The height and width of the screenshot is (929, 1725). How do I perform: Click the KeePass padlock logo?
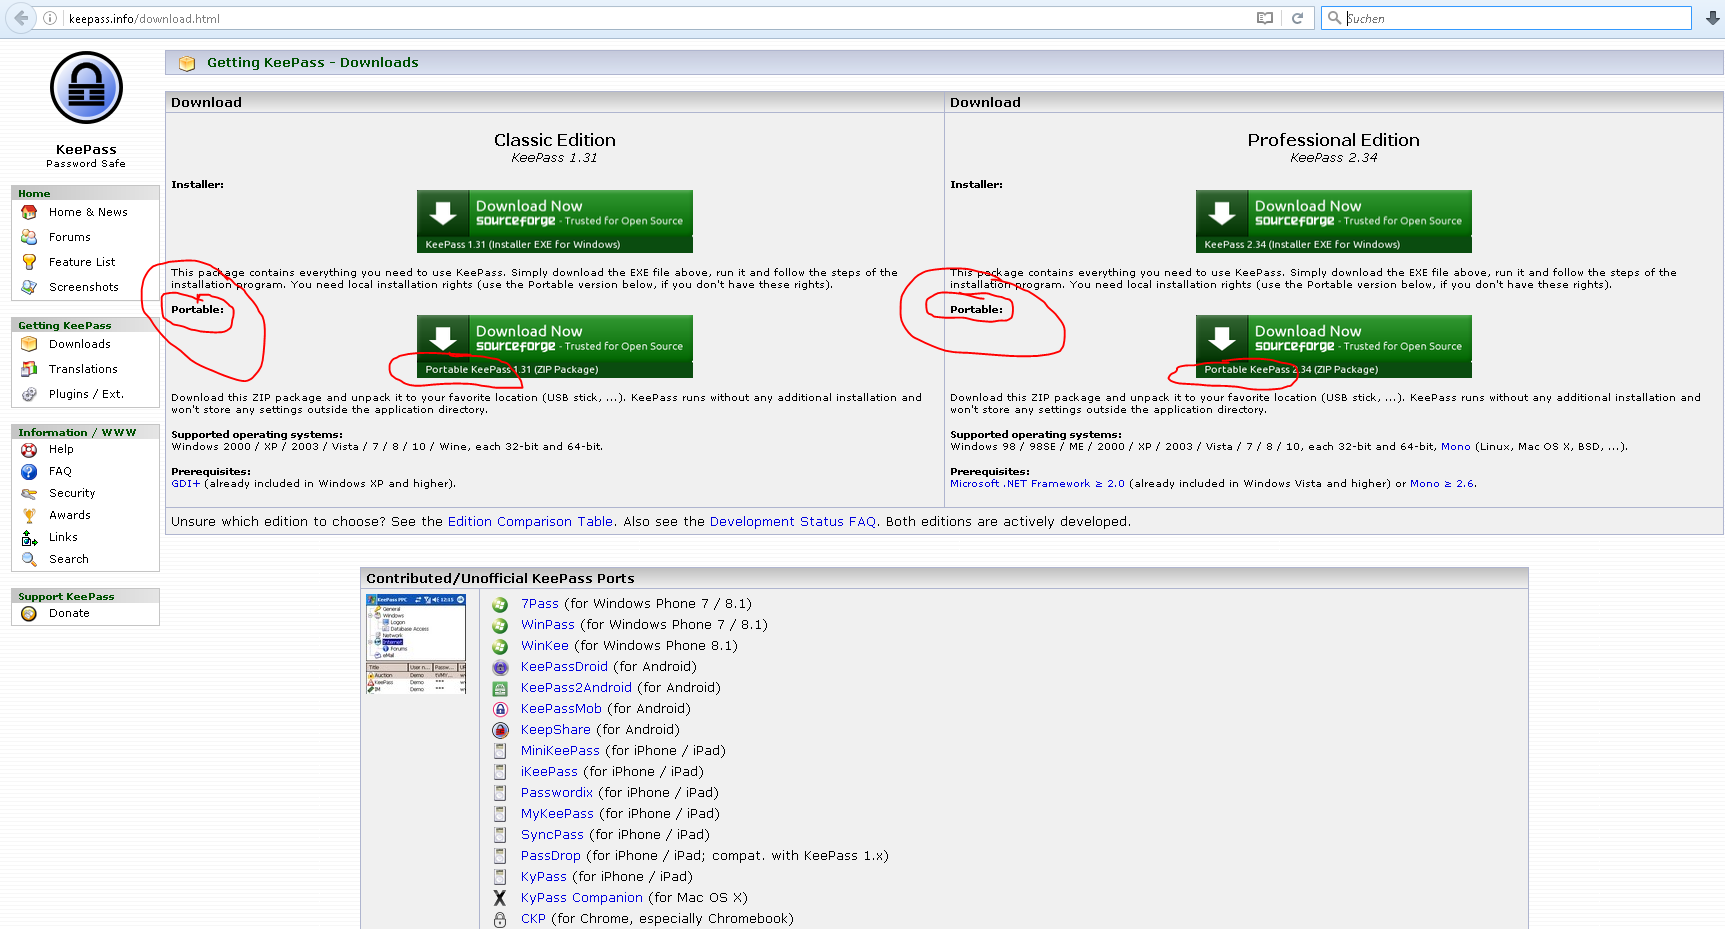tap(86, 88)
